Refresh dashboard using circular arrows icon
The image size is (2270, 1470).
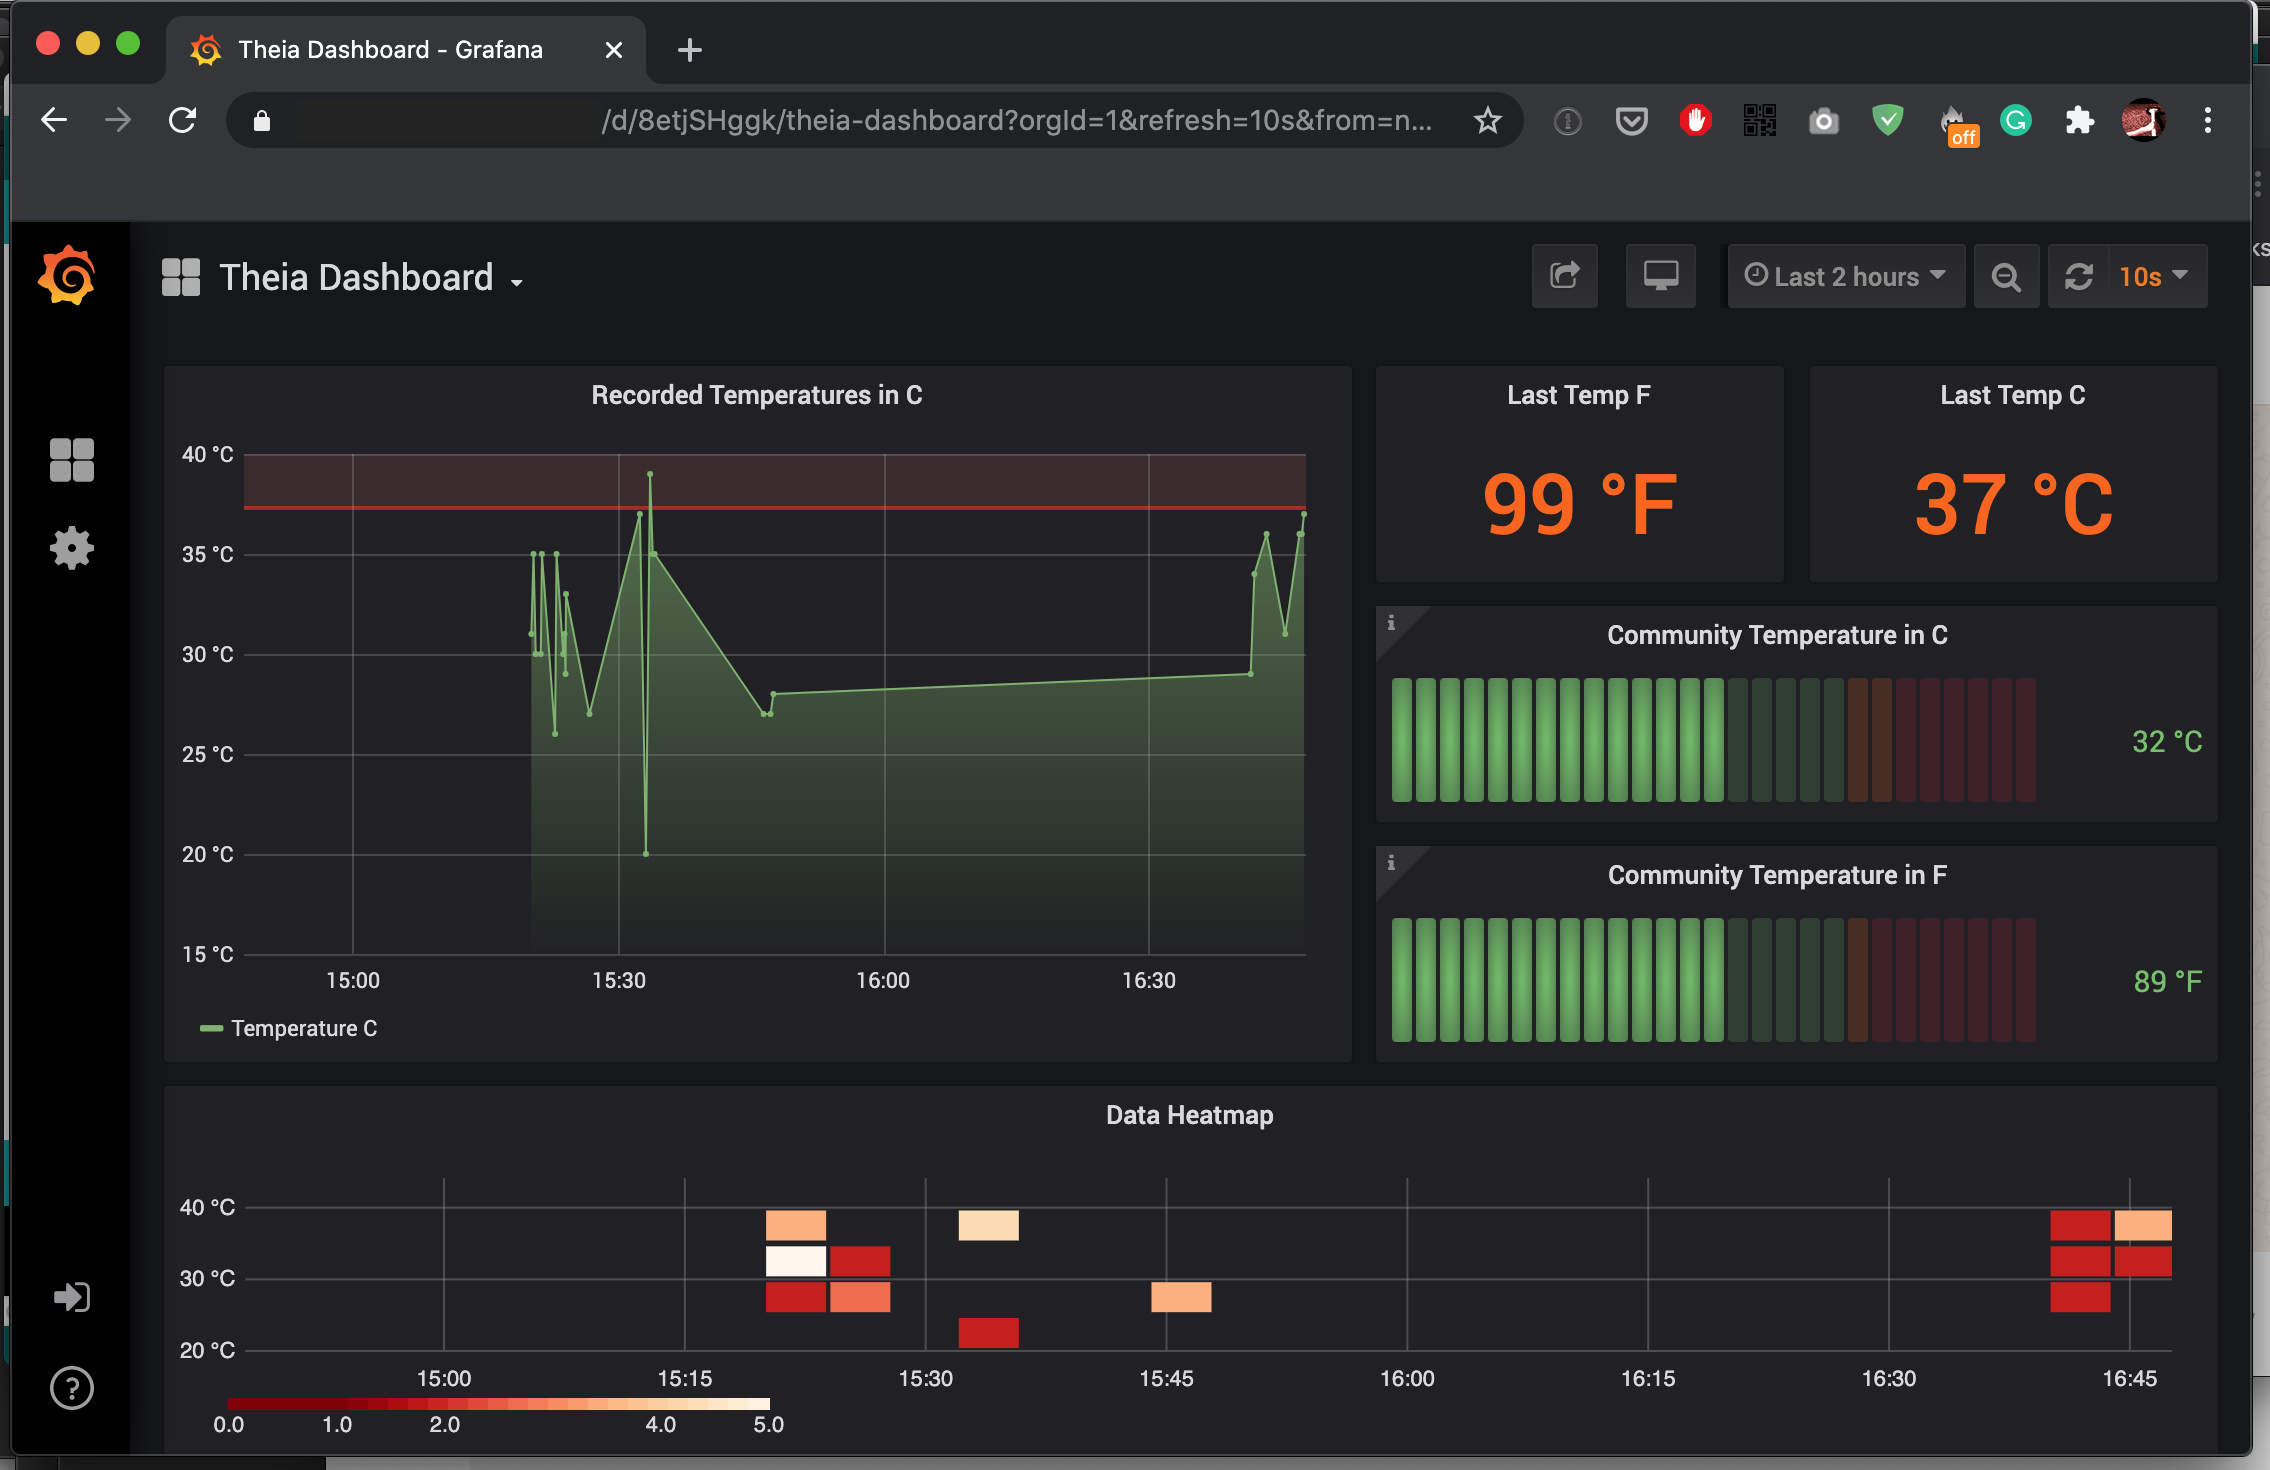2079,277
